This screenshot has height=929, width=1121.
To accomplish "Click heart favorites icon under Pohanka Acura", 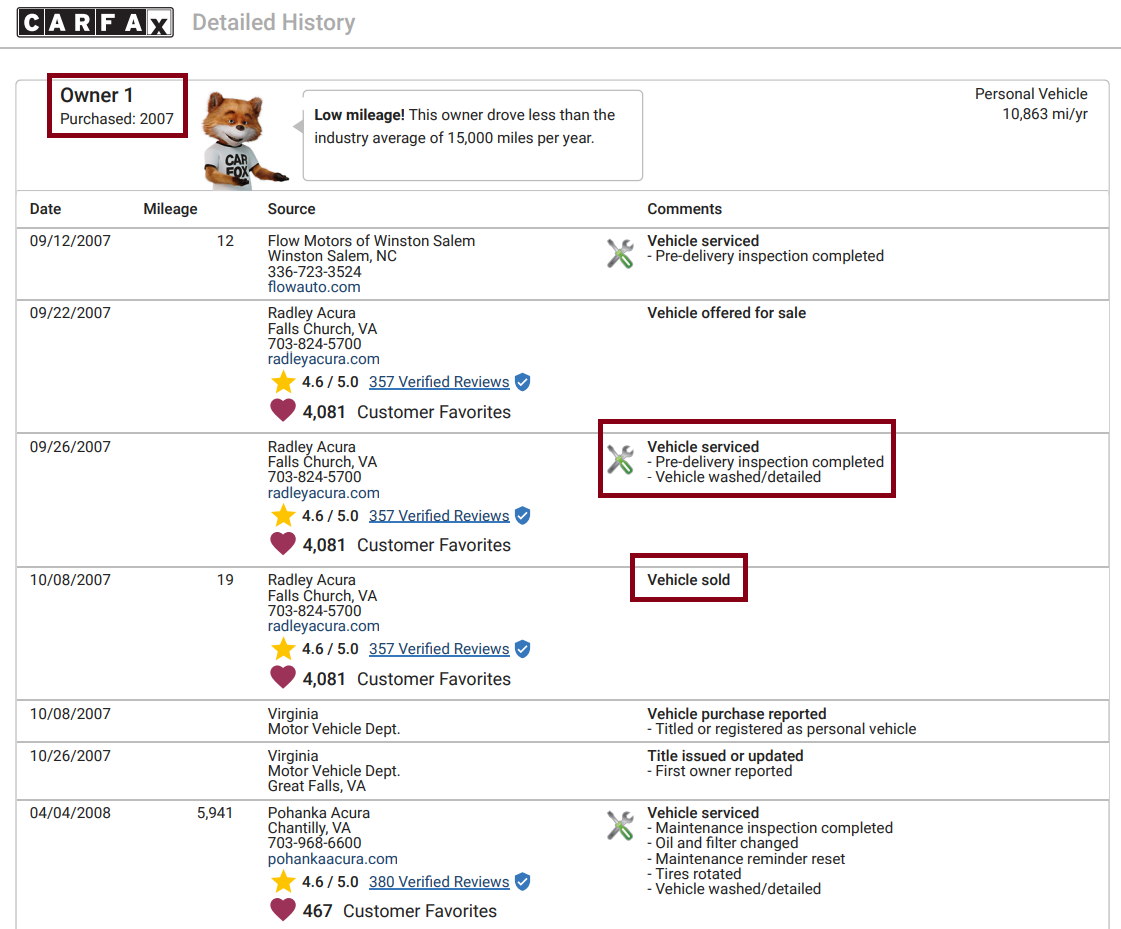I will (283, 910).
